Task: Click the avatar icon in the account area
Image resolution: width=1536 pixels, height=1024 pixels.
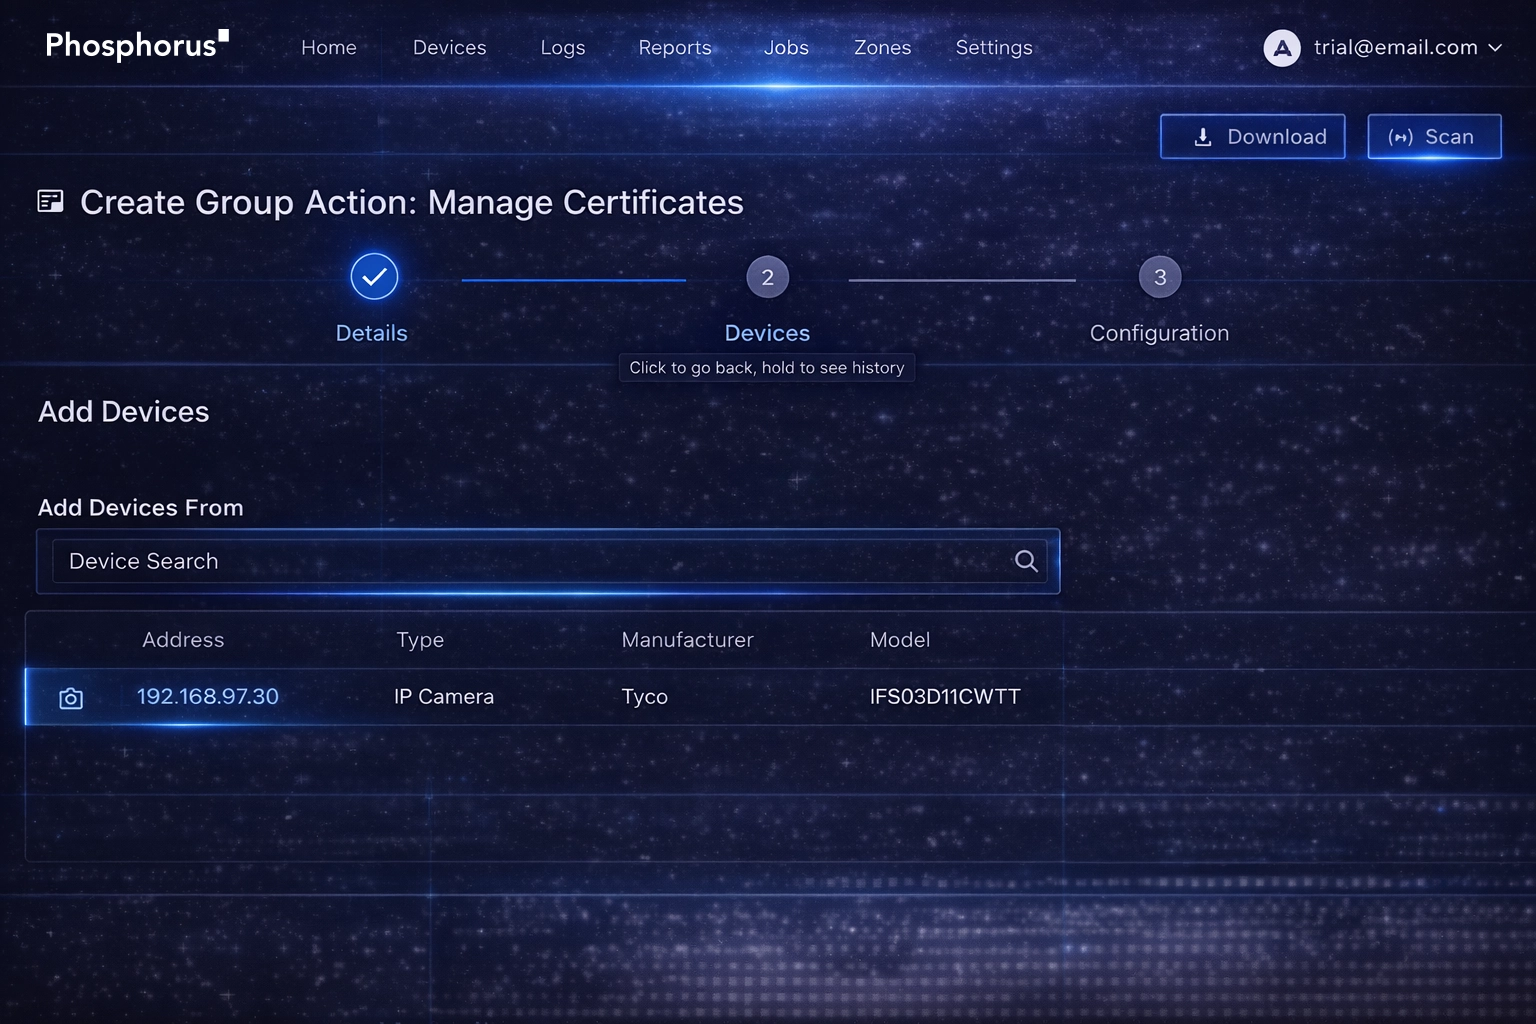Action: click(x=1282, y=47)
